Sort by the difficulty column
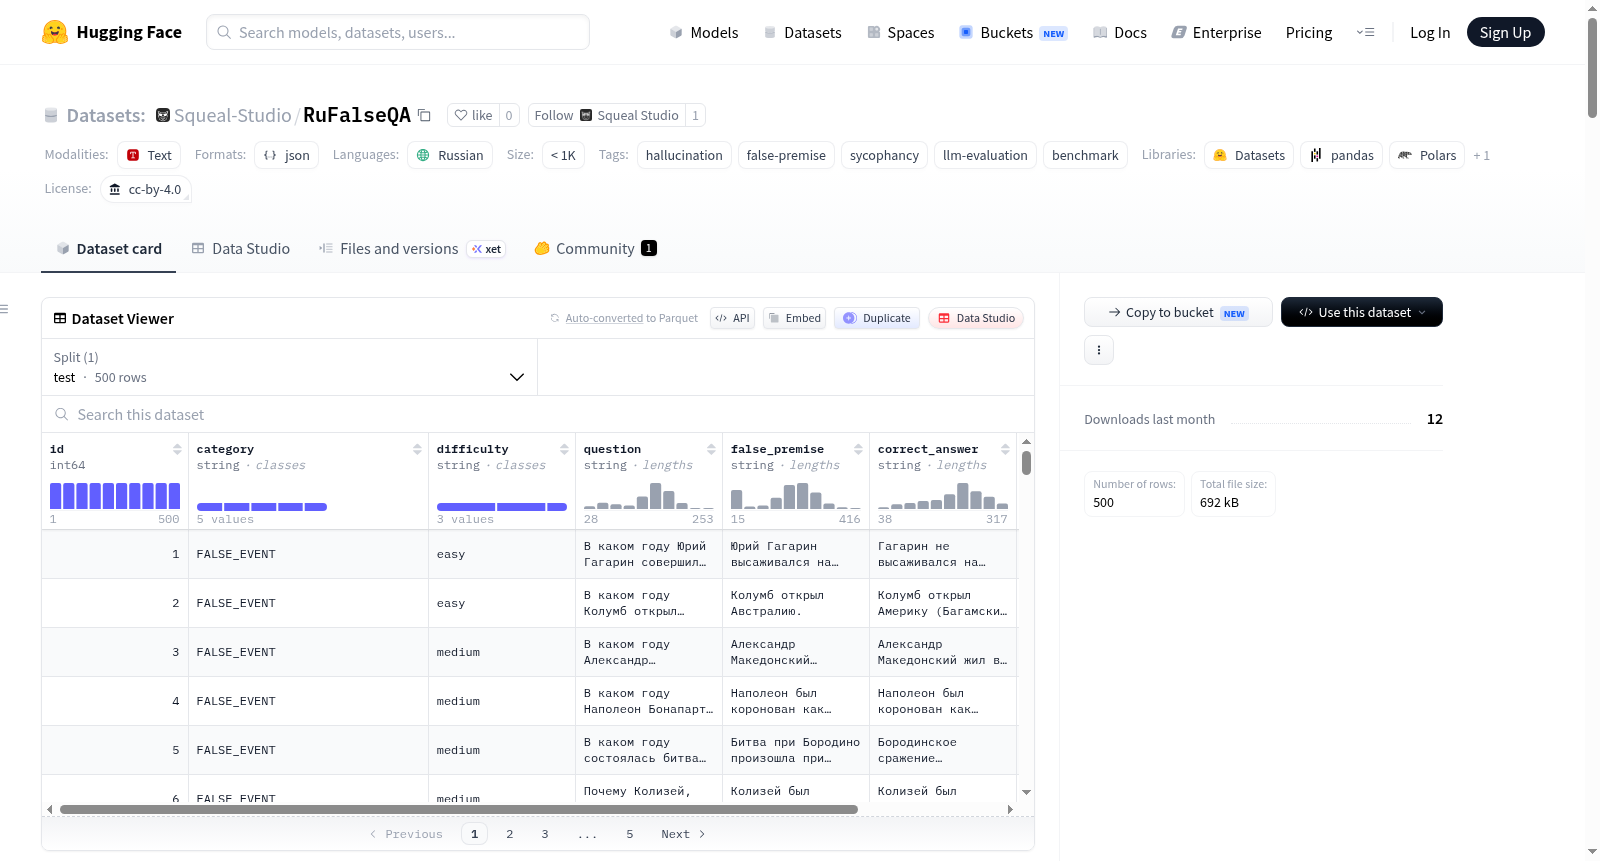The width and height of the screenshot is (1600, 861). (x=564, y=449)
